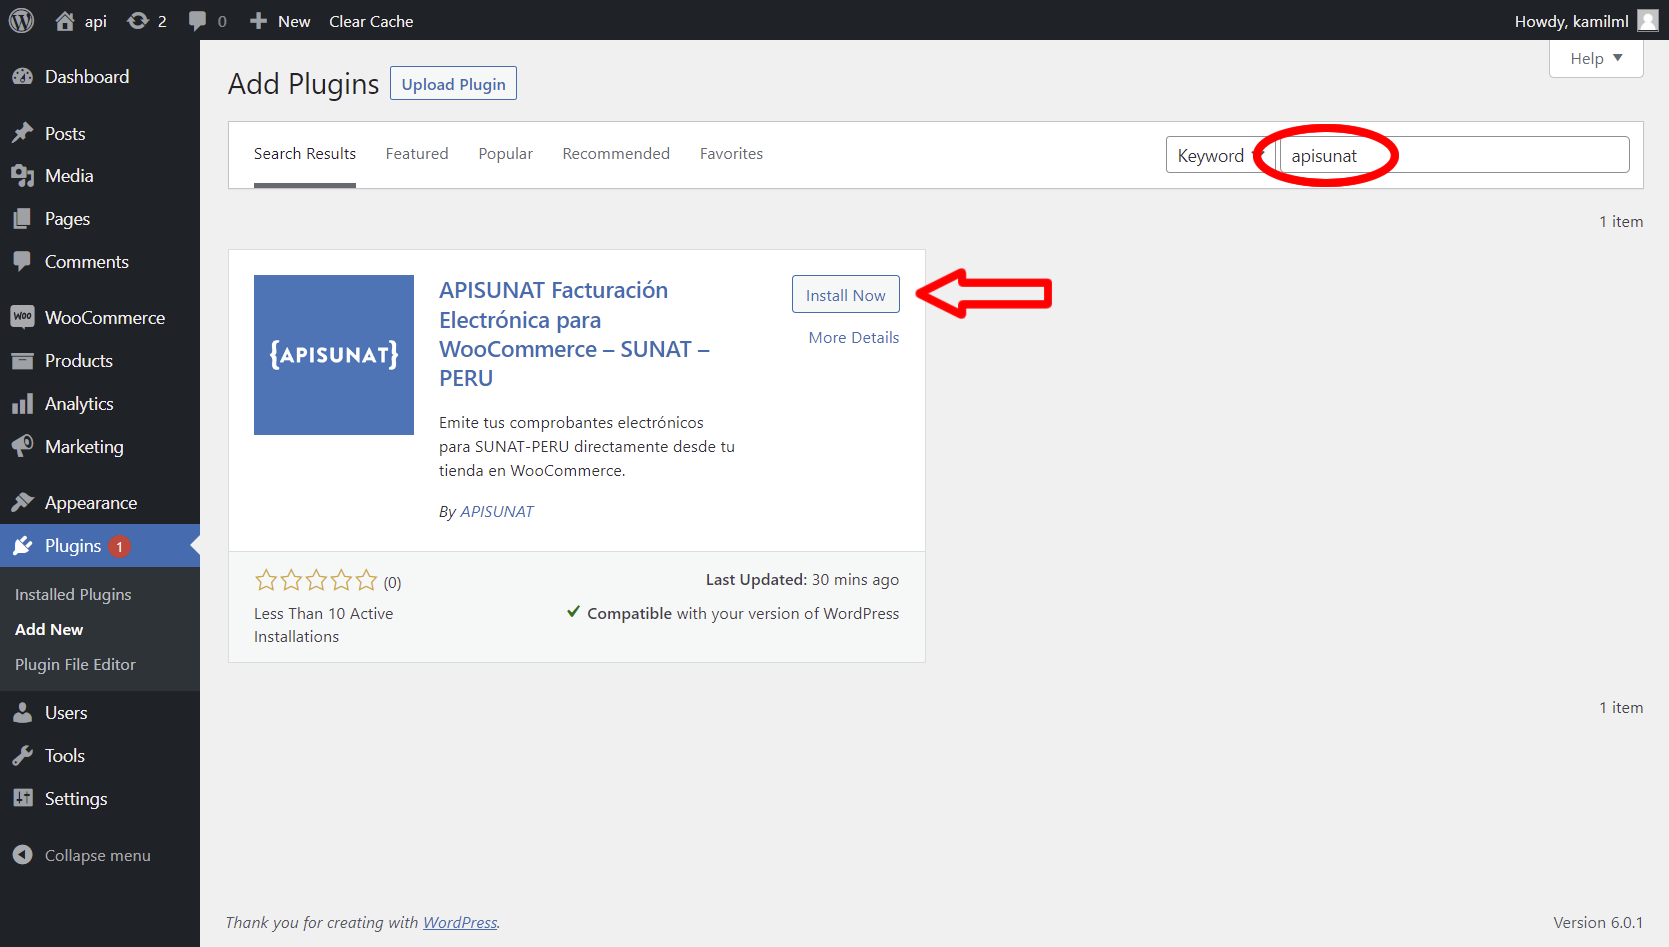Click the APISUNAT plugin thumbnail image
Viewport: 1669px width, 947px height.
point(334,355)
